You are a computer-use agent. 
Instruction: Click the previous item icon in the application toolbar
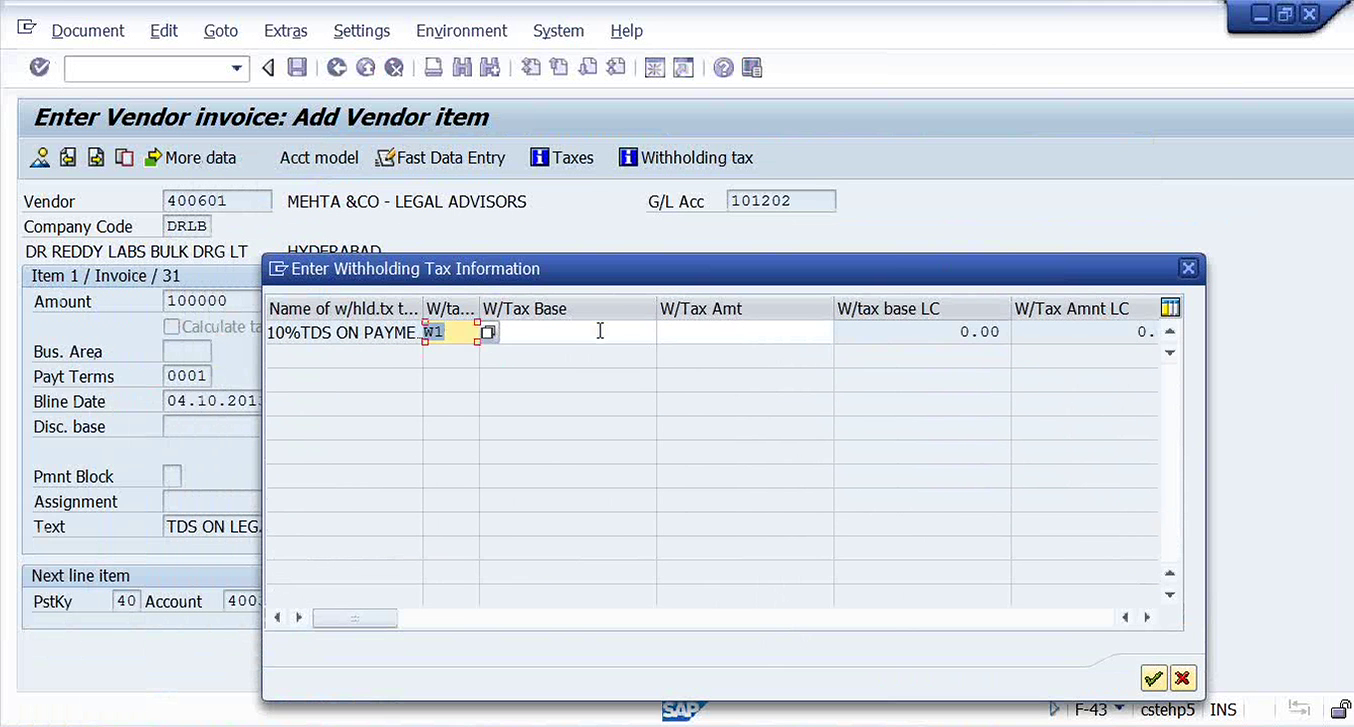(x=68, y=157)
